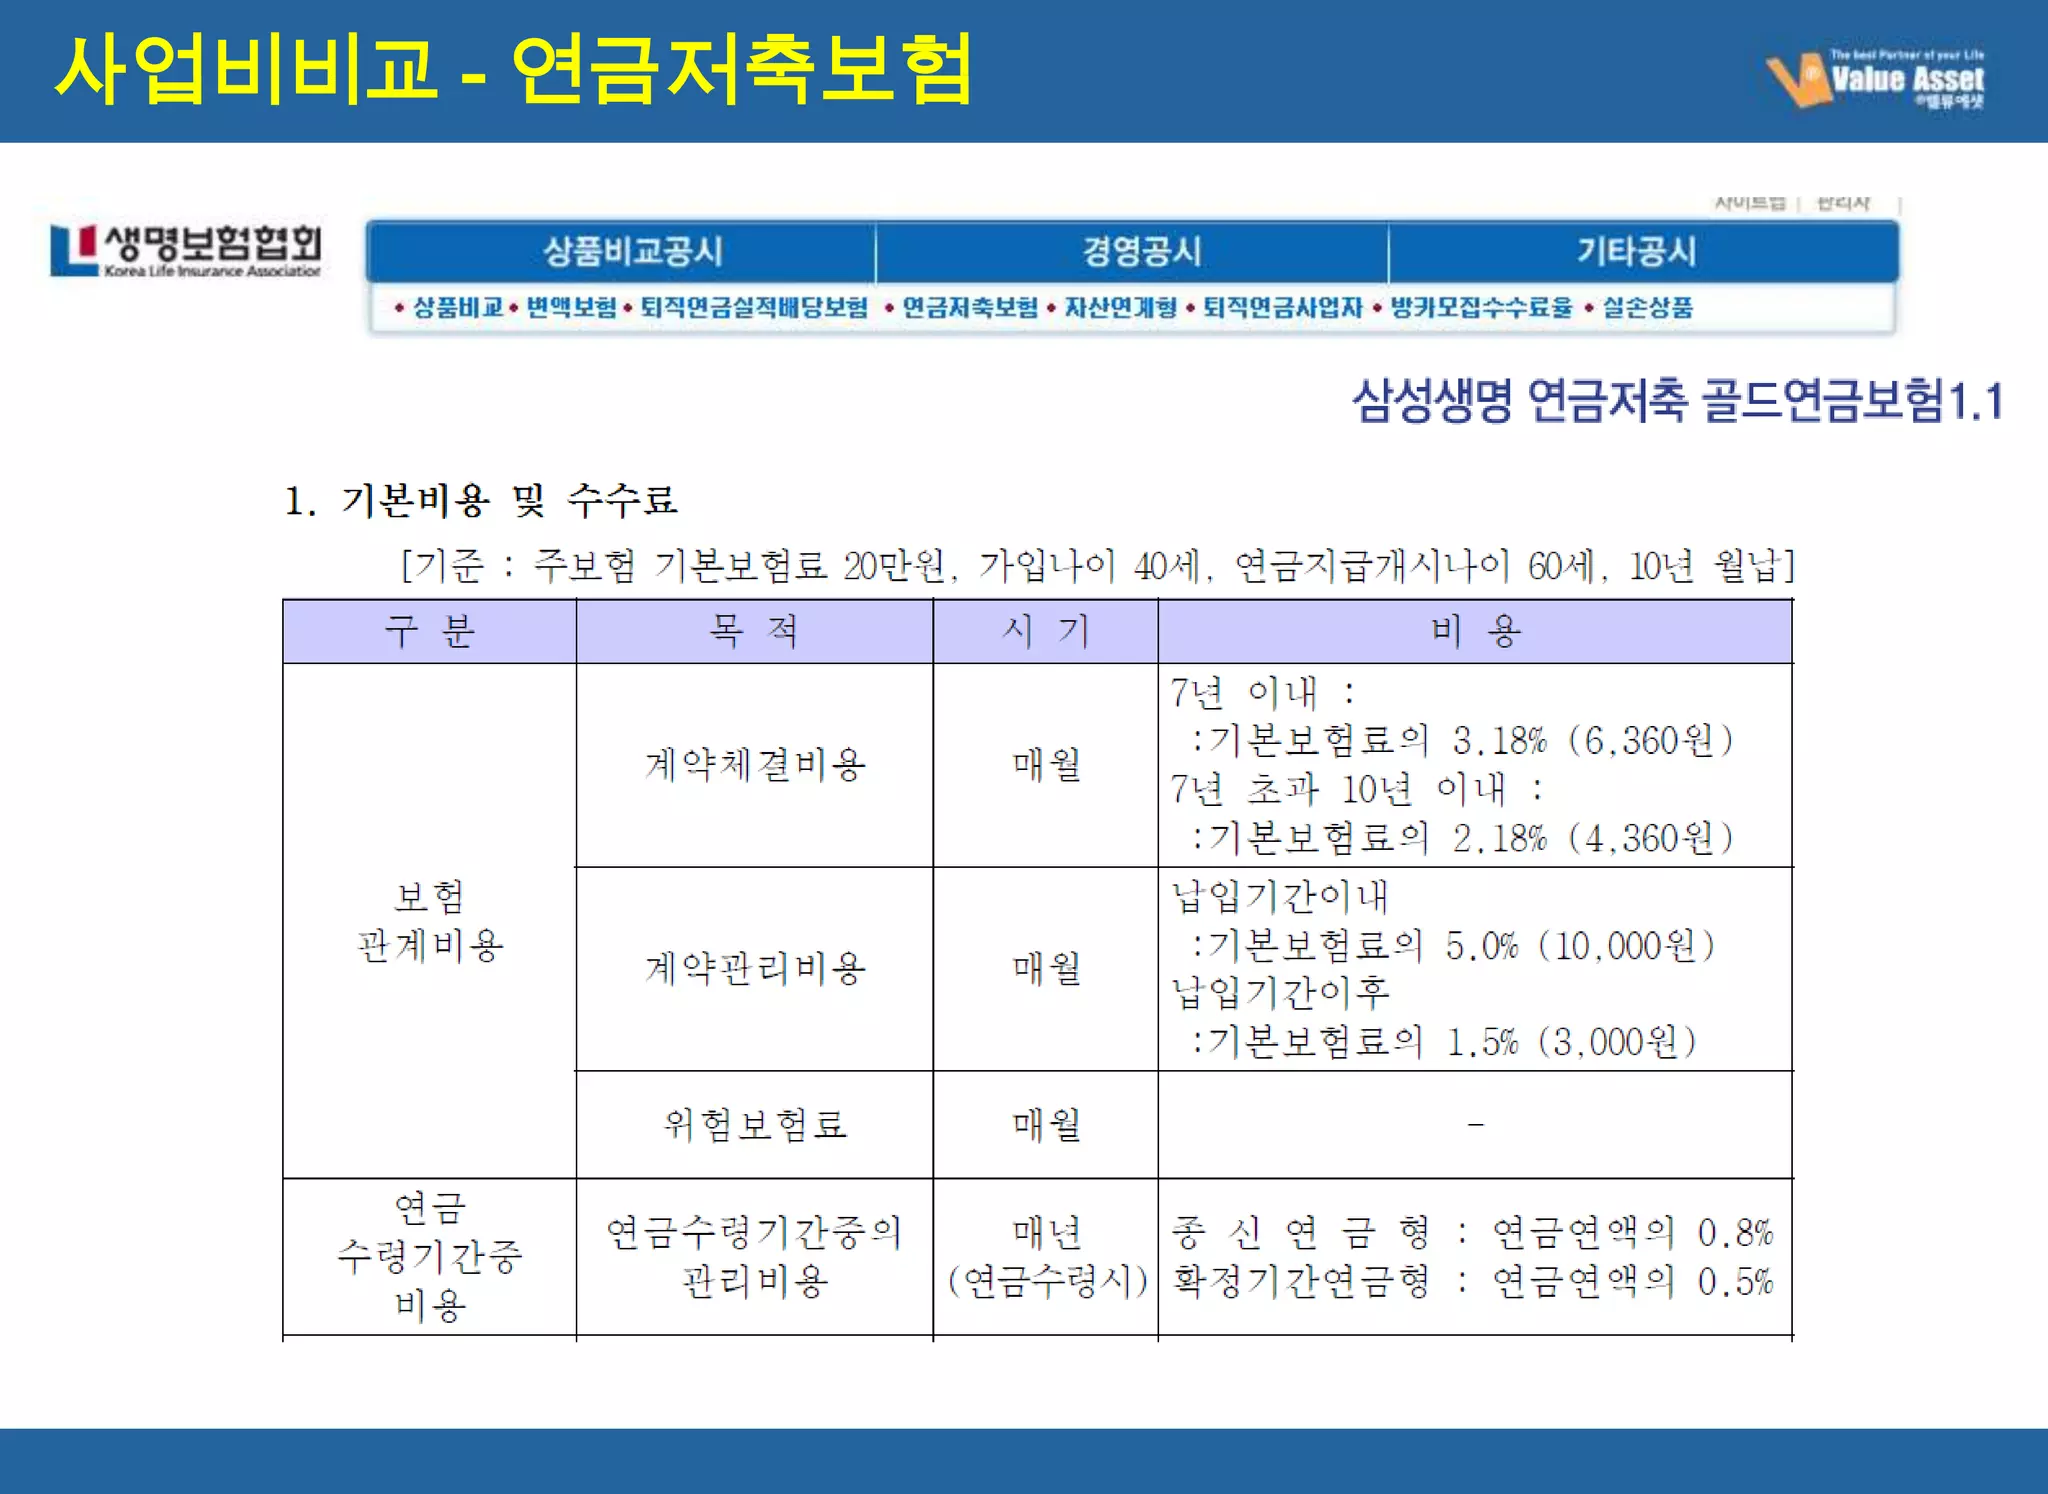The width and height of the screenshot is (2048, 1494).
Task: Click the 사업비비교 - 연금저축보험 slide title
Action: 513,69
